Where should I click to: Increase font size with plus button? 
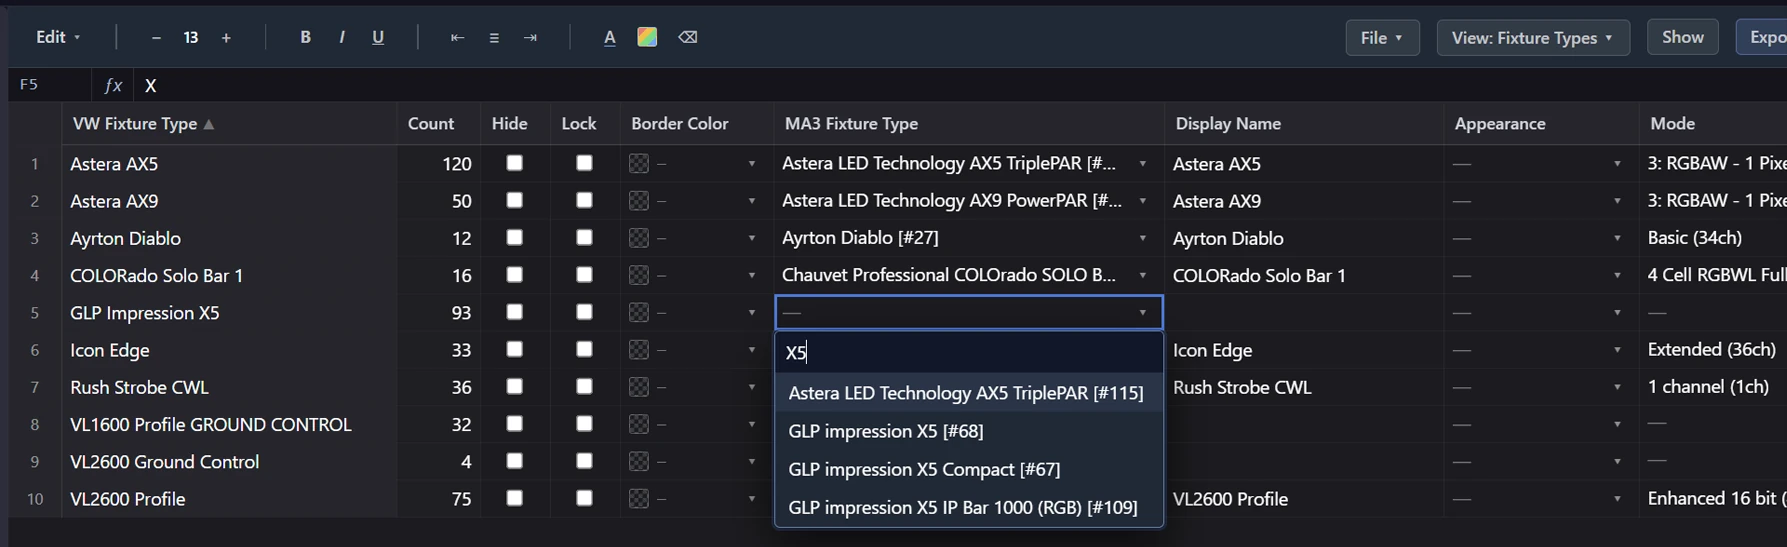click(x=226, y=38)
